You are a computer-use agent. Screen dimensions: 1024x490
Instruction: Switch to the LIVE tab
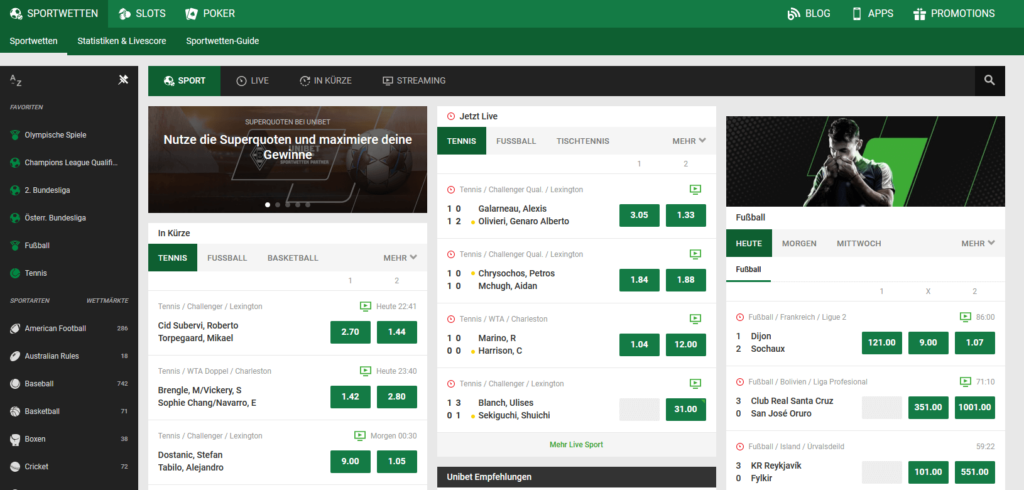(252, 81)
